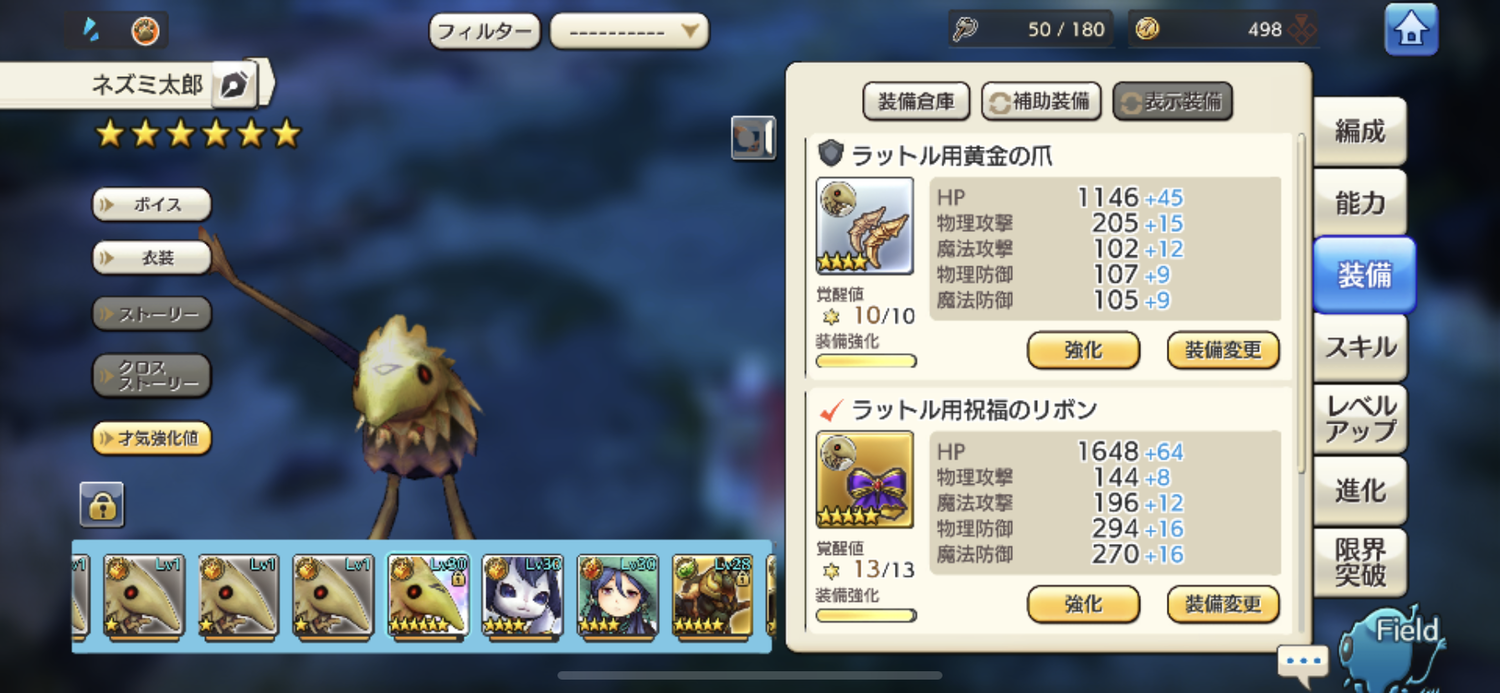Expand the 衣装 costume option
Image resolution: width=1500 pixels, height=693 pixels.
pos(152,258)
